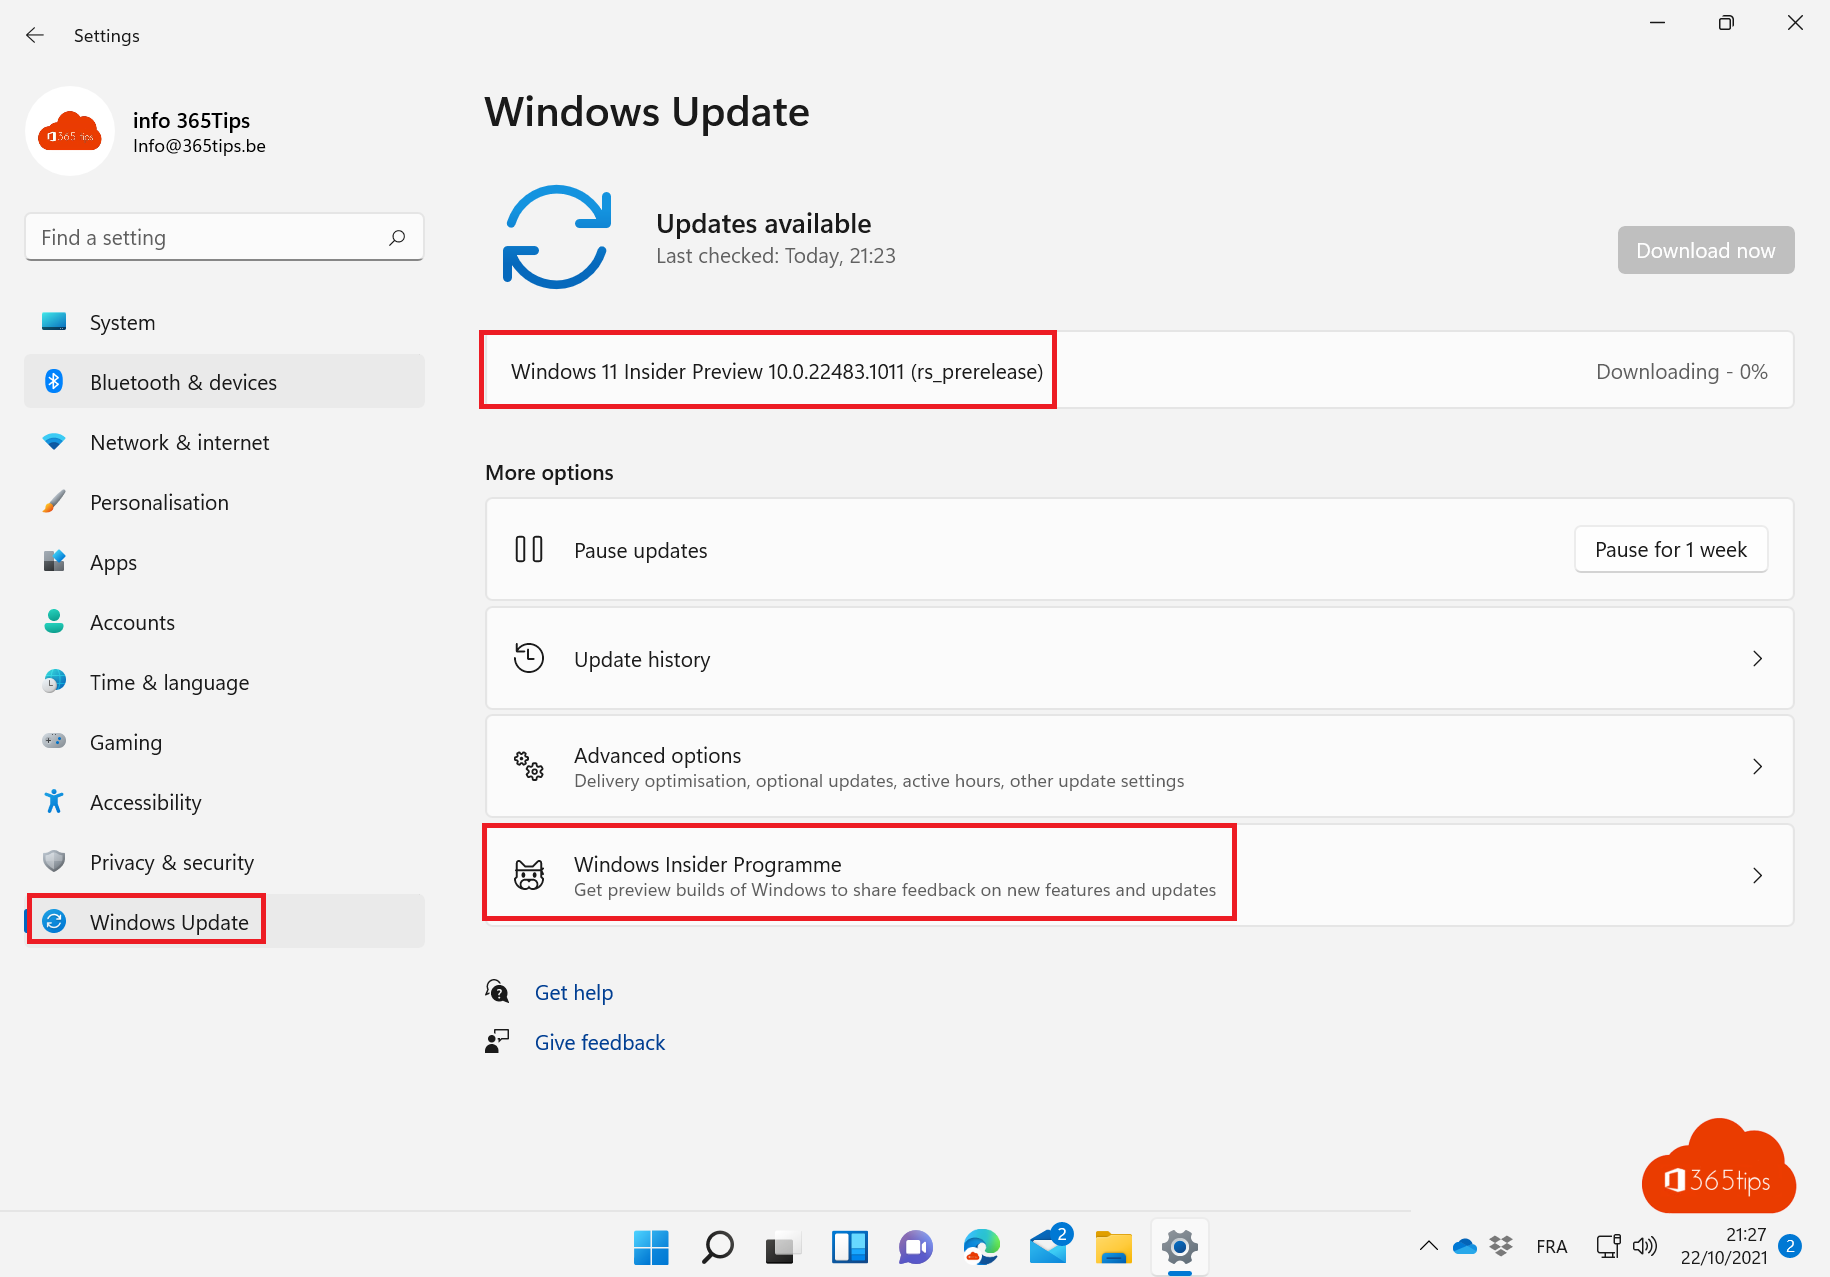Click the Advanced options gears icon
1830x1277 pixels.
[529, 766]
